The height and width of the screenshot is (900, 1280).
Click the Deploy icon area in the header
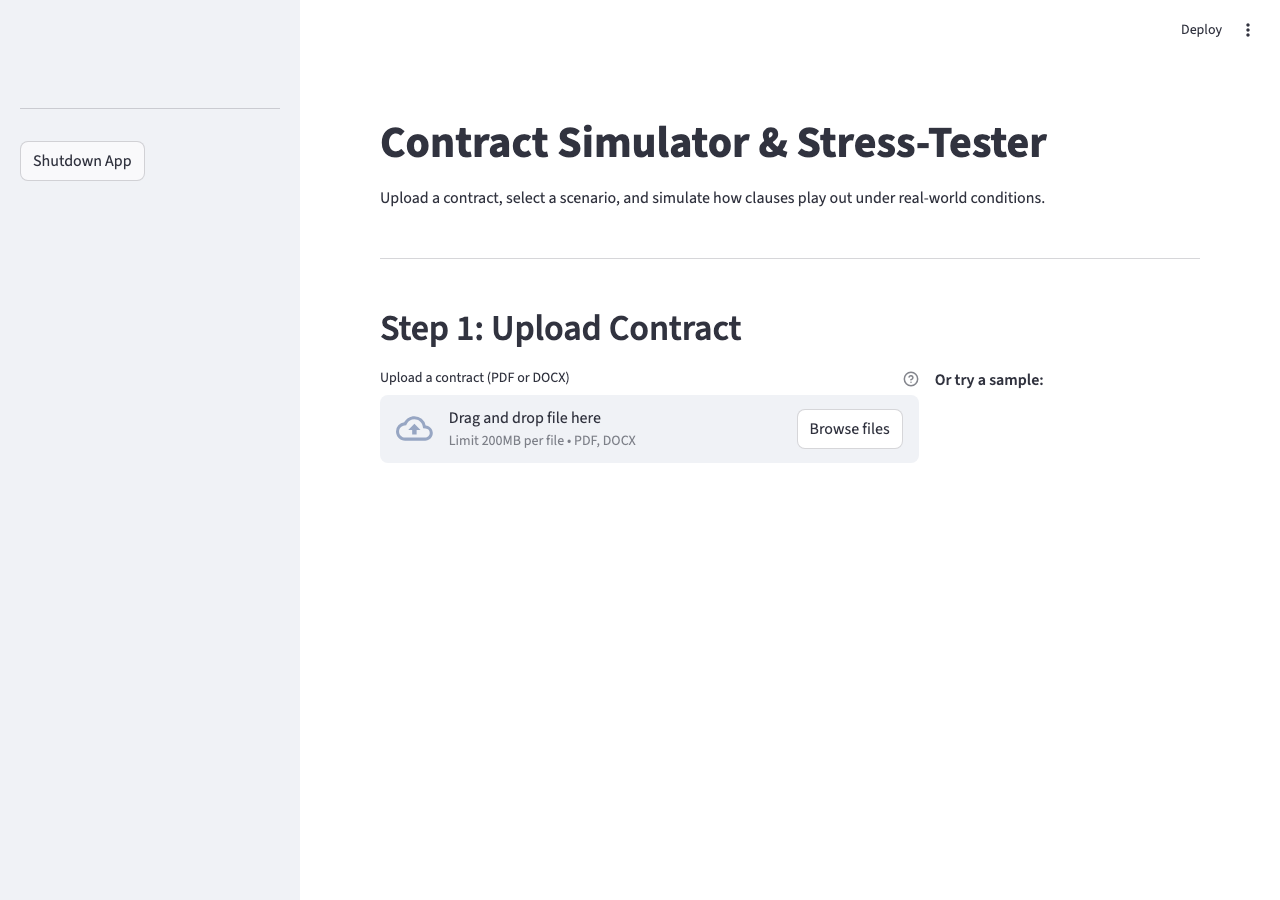1201,30
